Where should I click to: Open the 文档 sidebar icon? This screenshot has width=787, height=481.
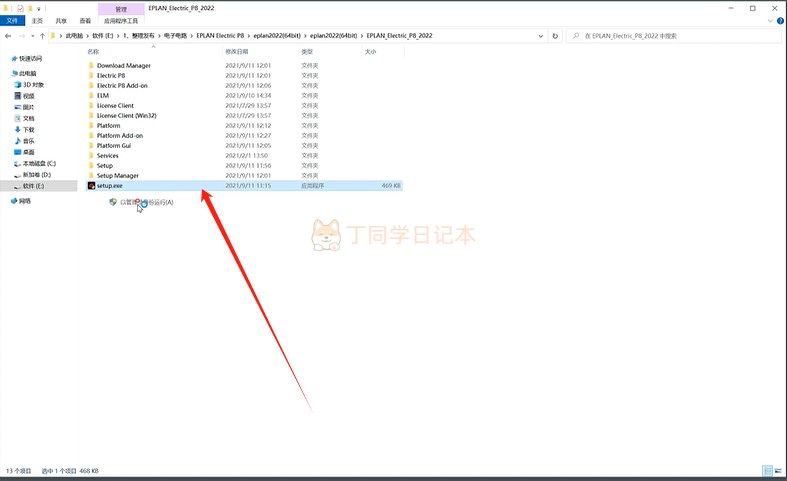(18, 118)
